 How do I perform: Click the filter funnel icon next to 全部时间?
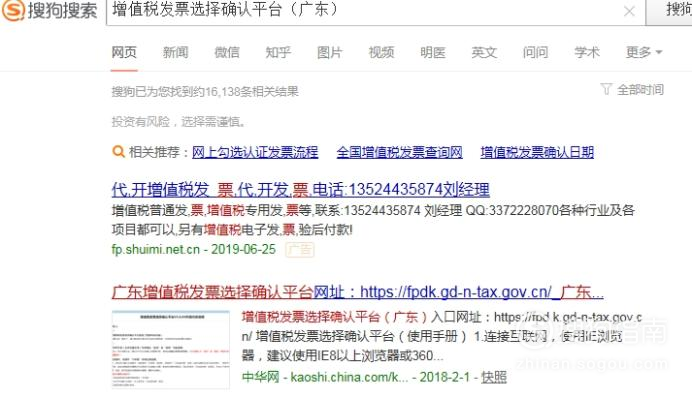[x=606, y=89]
